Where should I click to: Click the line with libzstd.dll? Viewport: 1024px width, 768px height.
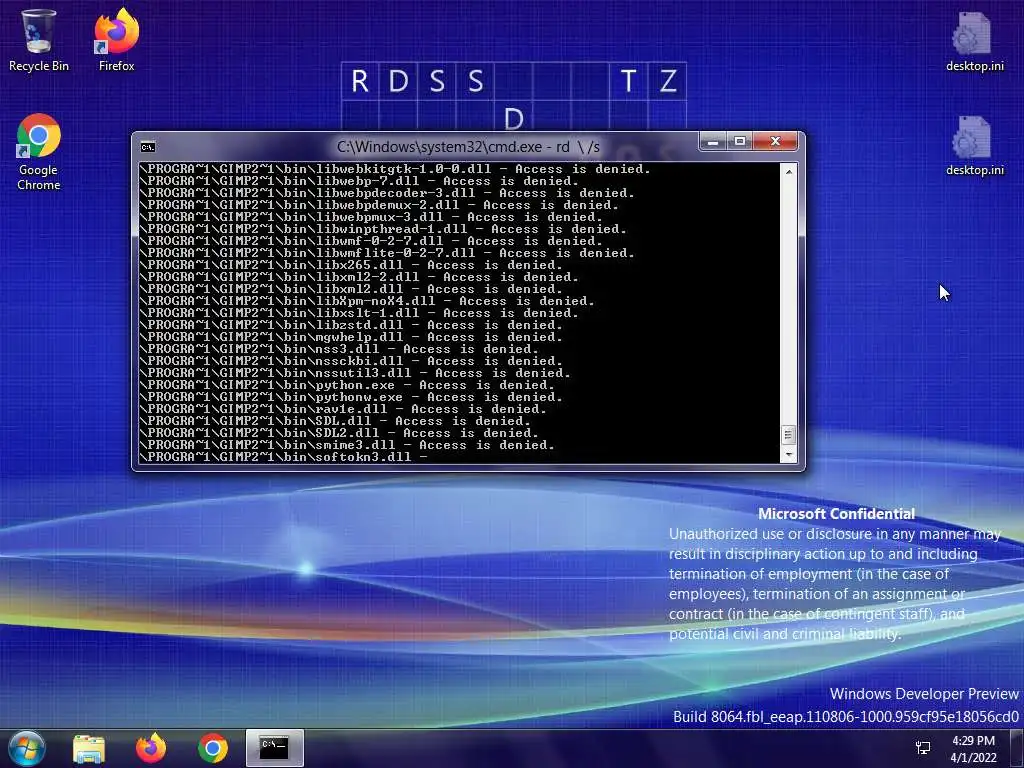pyautogui.click(x=351, y=325)
